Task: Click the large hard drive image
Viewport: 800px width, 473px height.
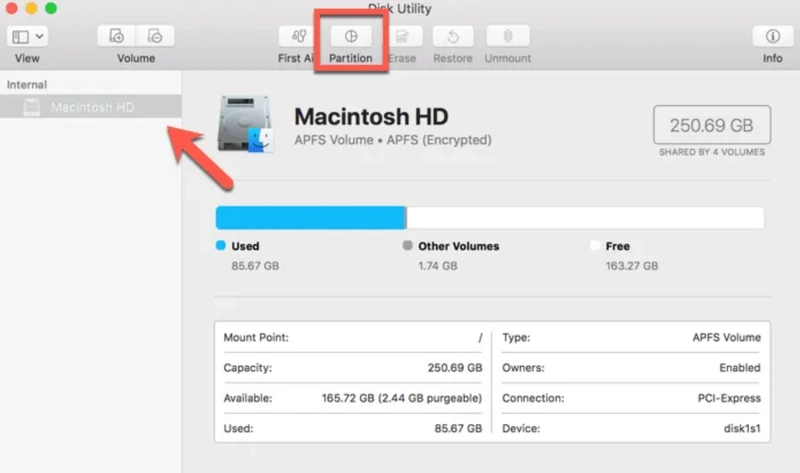Action: (x=245, y=125)
